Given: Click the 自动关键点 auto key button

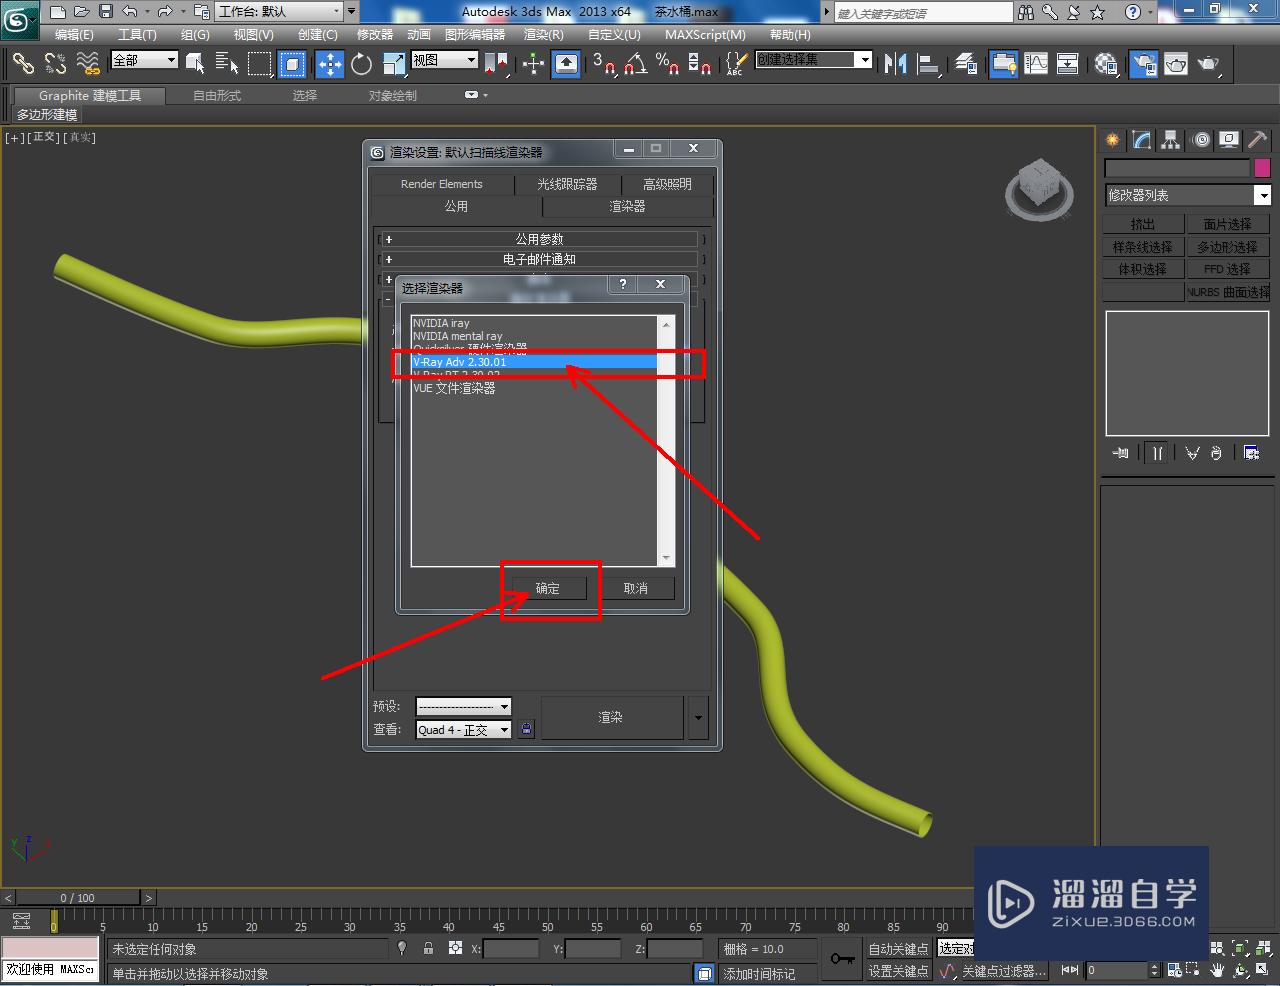Looking at the screenshot, I should click(x=898, y=949).
